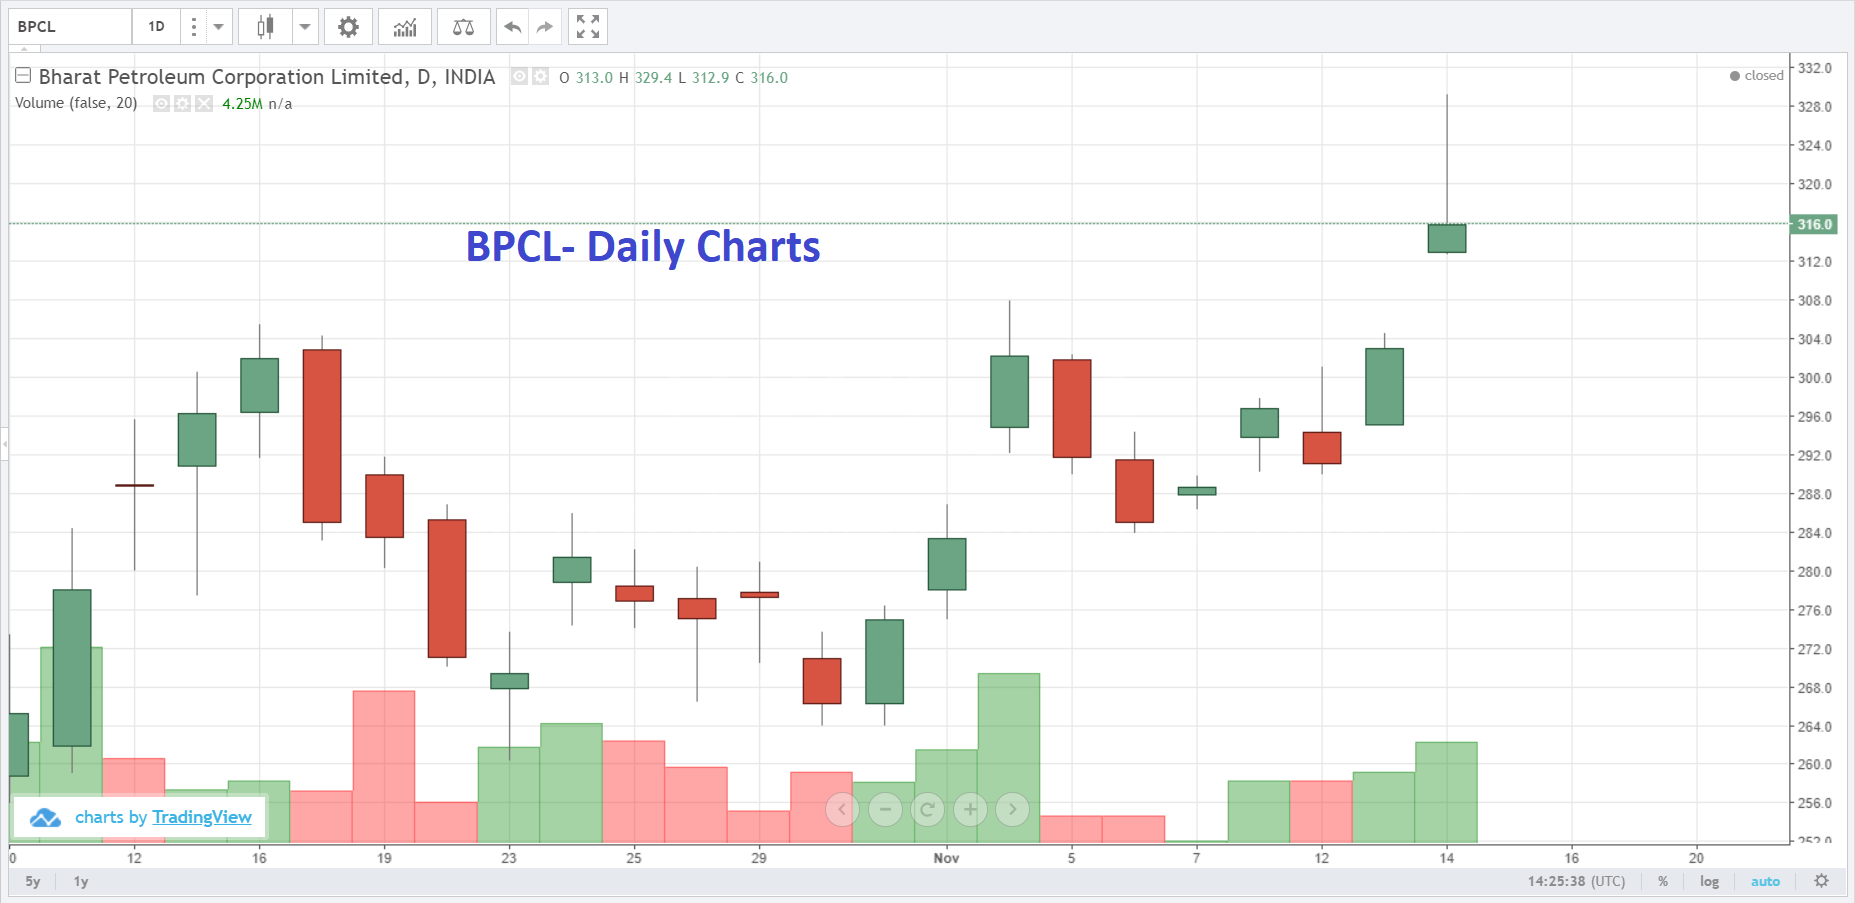
Task: Expand the chart style dropdown arrow
Action: [305, 27]
